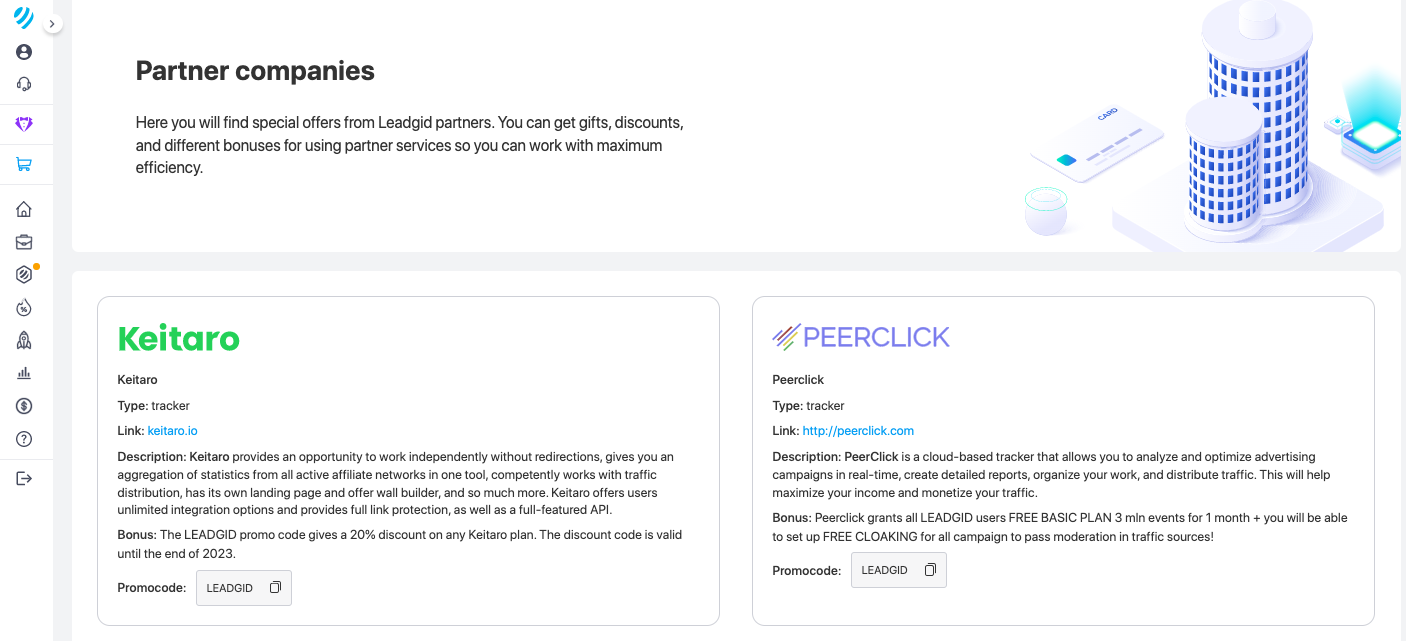Open the bar chart statistics icon
The height and width of the screenshot is (641, 1406).
pos(24,373)
